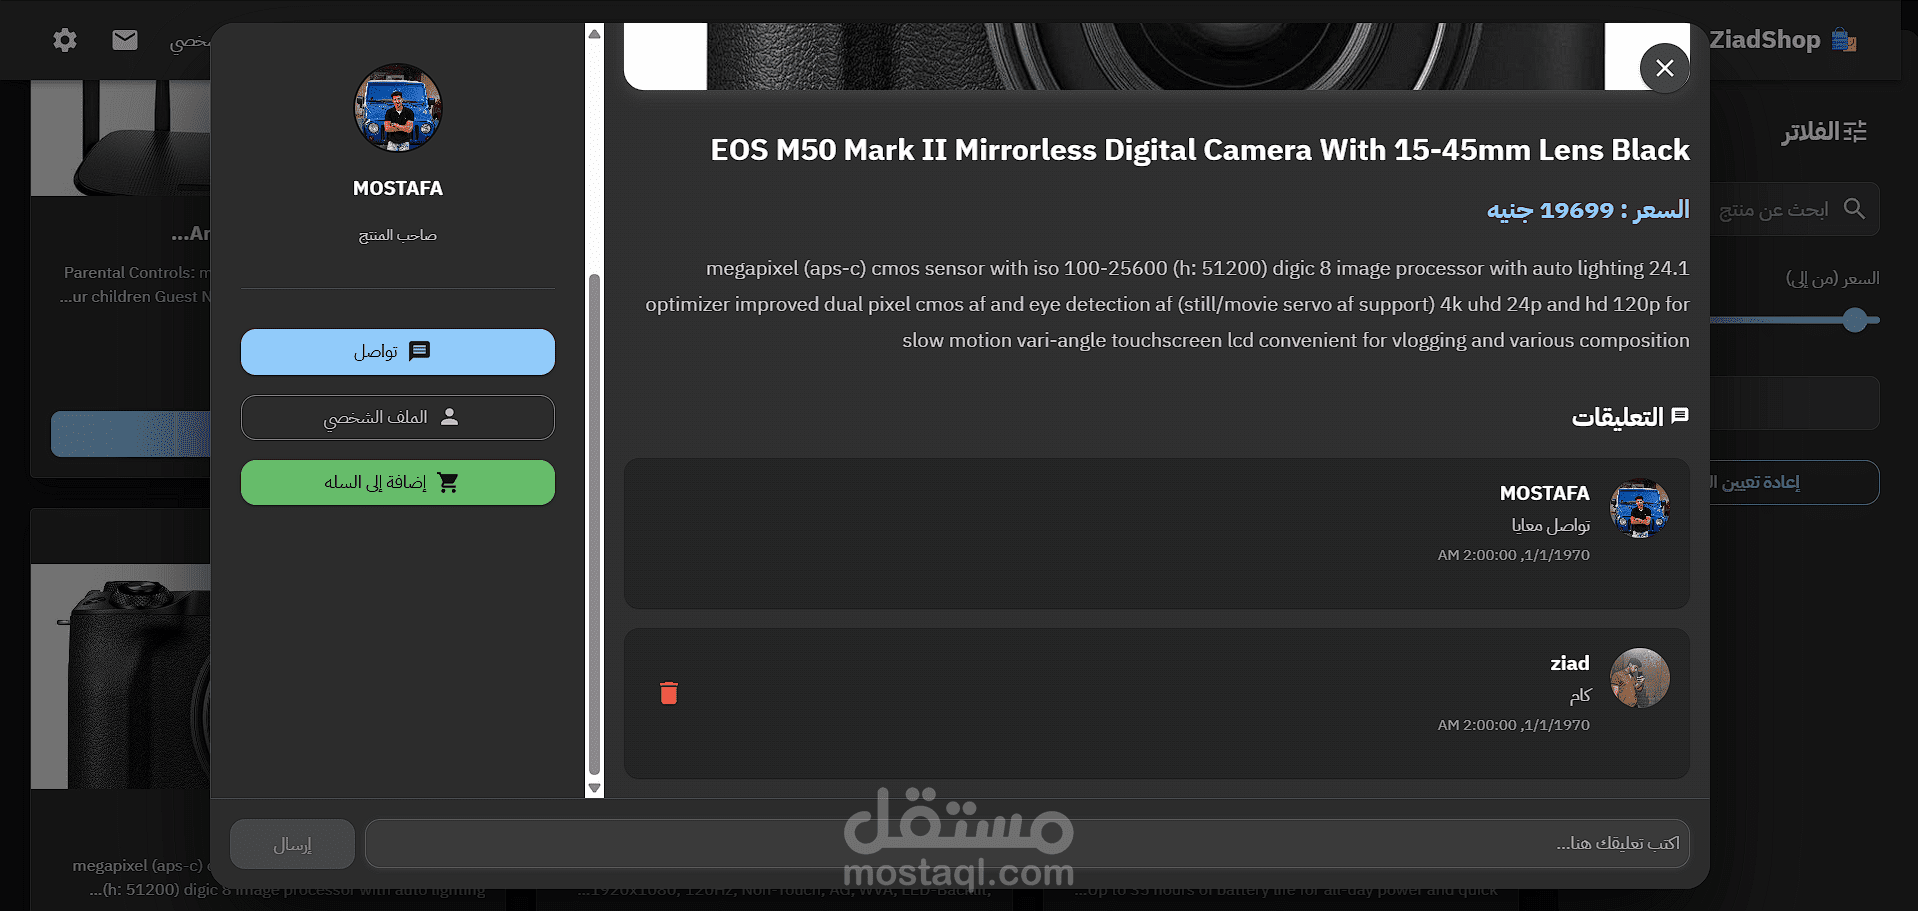Click MOSTAFA's avatar in comment
Viewport: 1918px width, 911px height.
click(x=1640, y=508)
